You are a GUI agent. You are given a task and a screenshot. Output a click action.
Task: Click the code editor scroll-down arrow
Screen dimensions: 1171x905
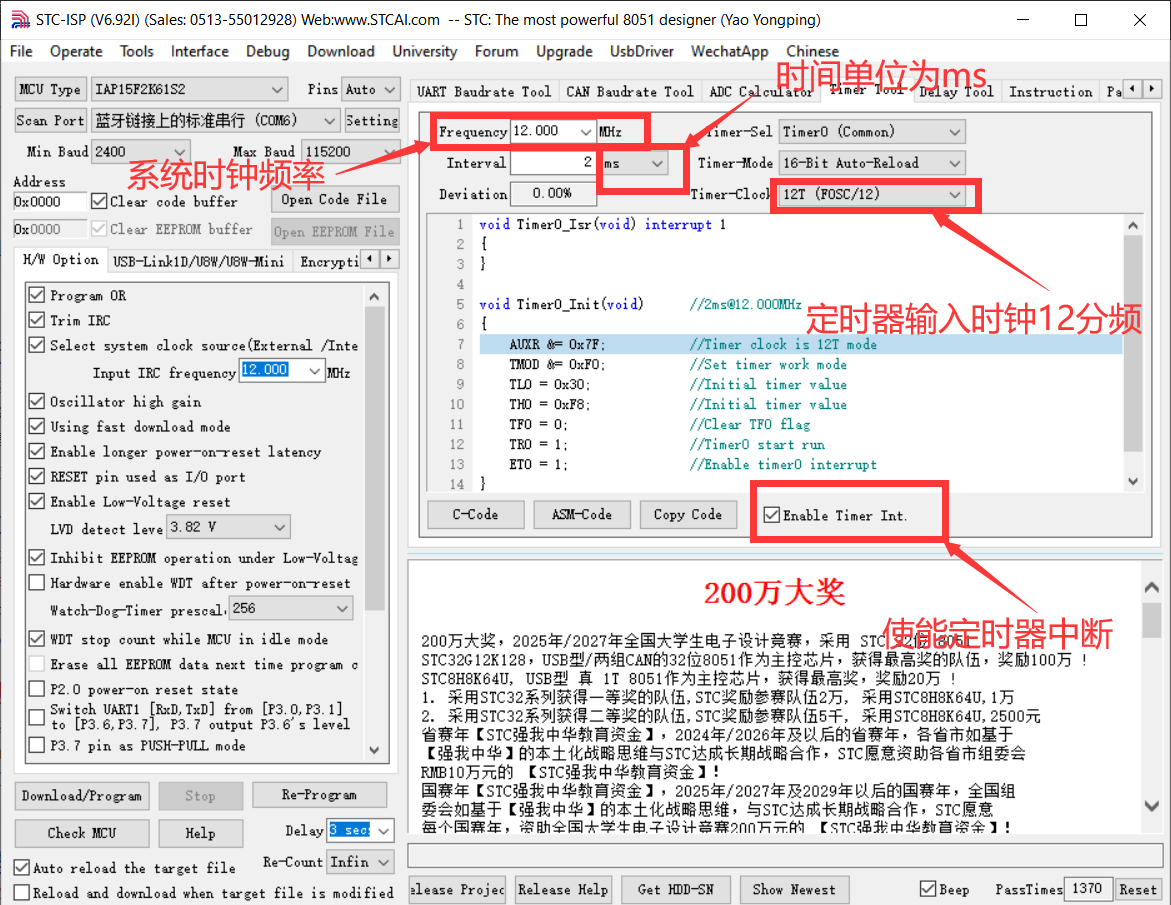[1133, 482]
